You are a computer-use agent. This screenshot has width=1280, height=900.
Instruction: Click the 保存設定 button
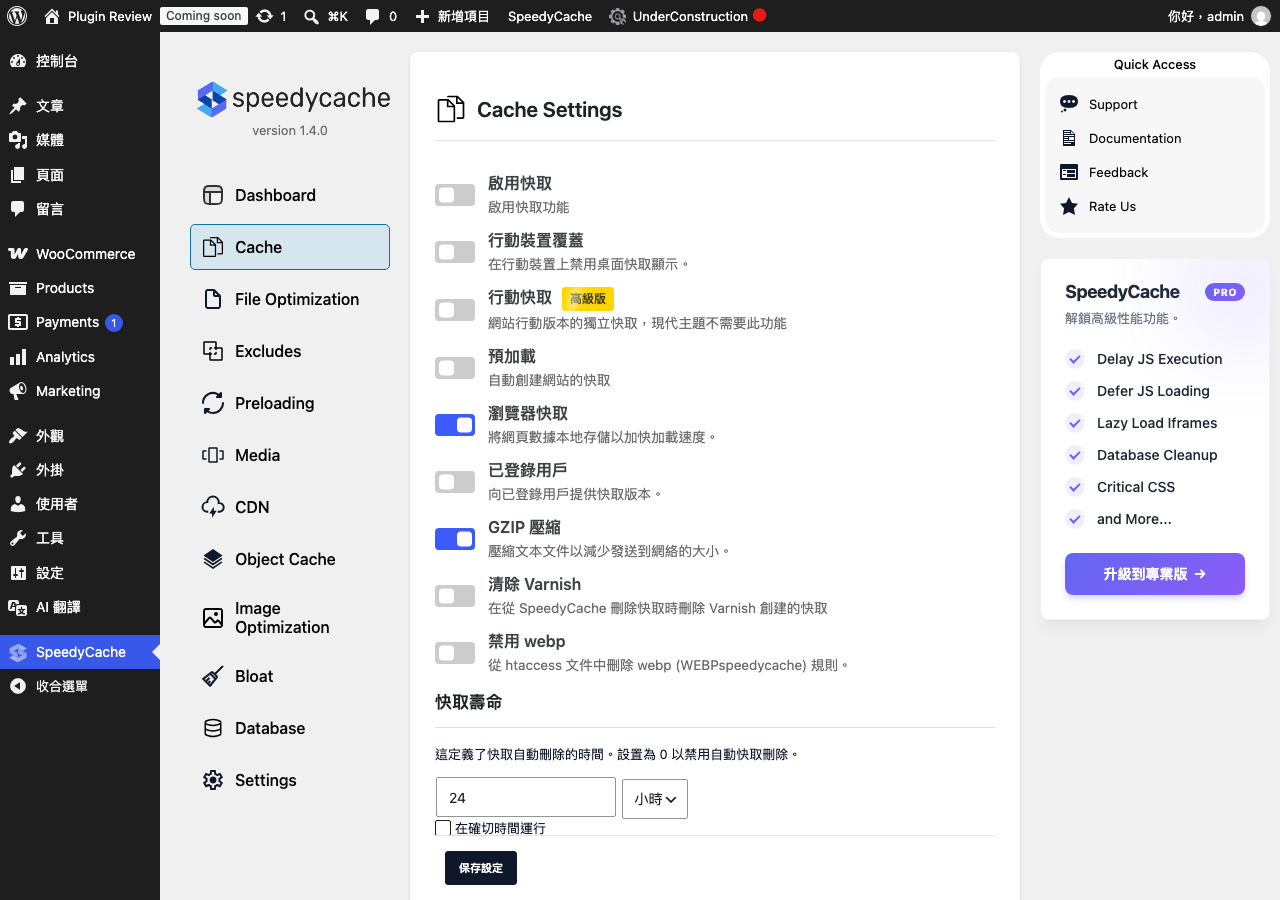coord(481,868)
